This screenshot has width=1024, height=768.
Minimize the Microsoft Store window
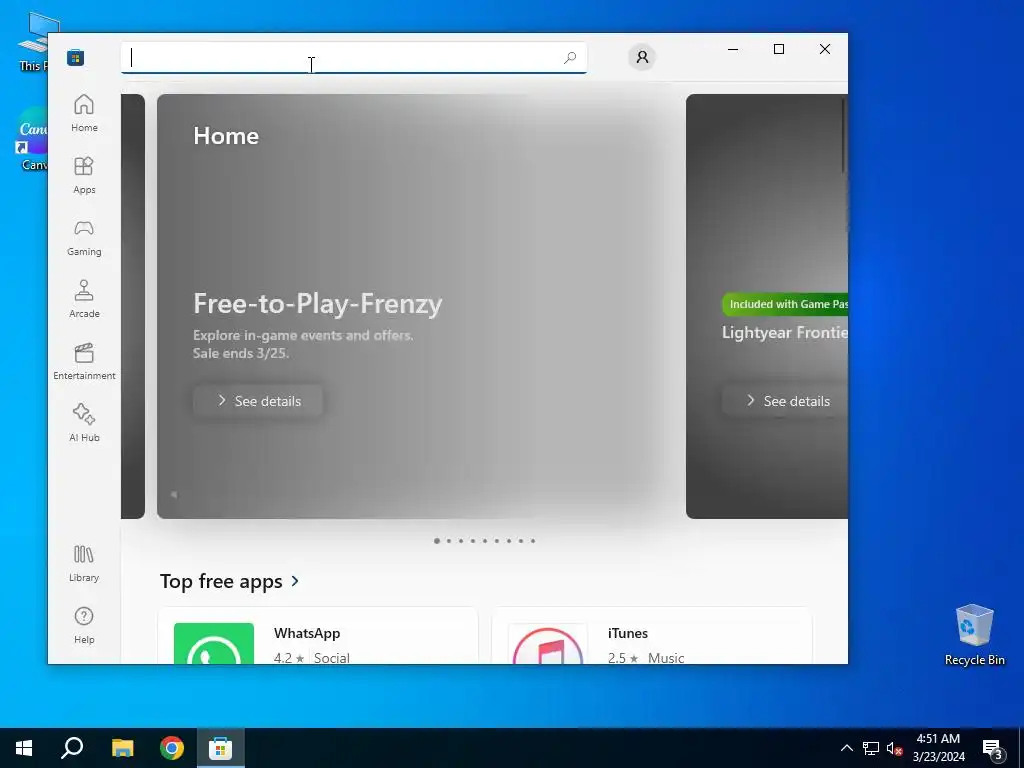pos(733,49)
